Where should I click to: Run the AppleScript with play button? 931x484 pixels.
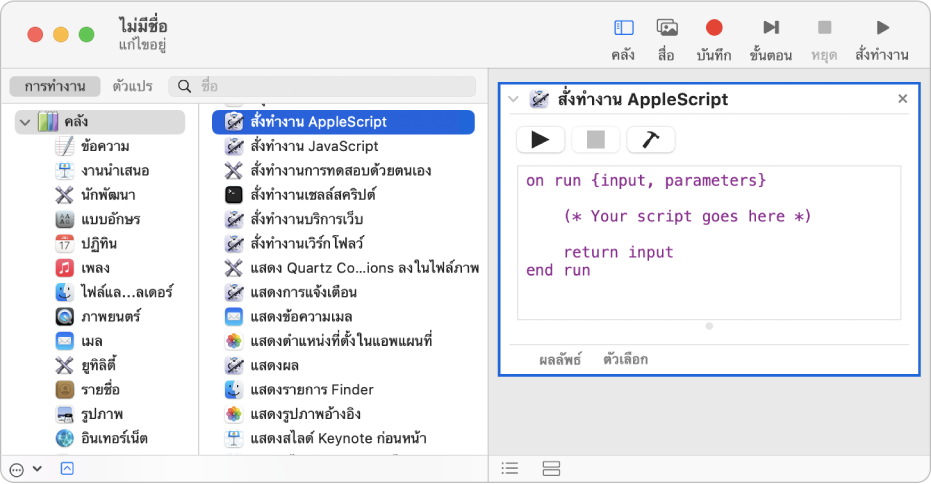pyautogui.click(x=540, y=140)
